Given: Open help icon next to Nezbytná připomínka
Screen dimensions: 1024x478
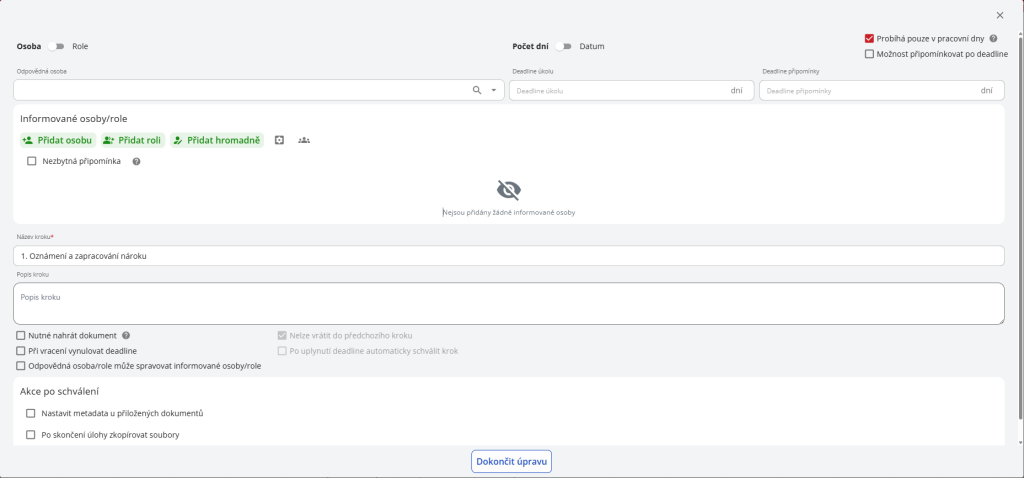Looking at the screenshot, I should (x=136, y=161).
